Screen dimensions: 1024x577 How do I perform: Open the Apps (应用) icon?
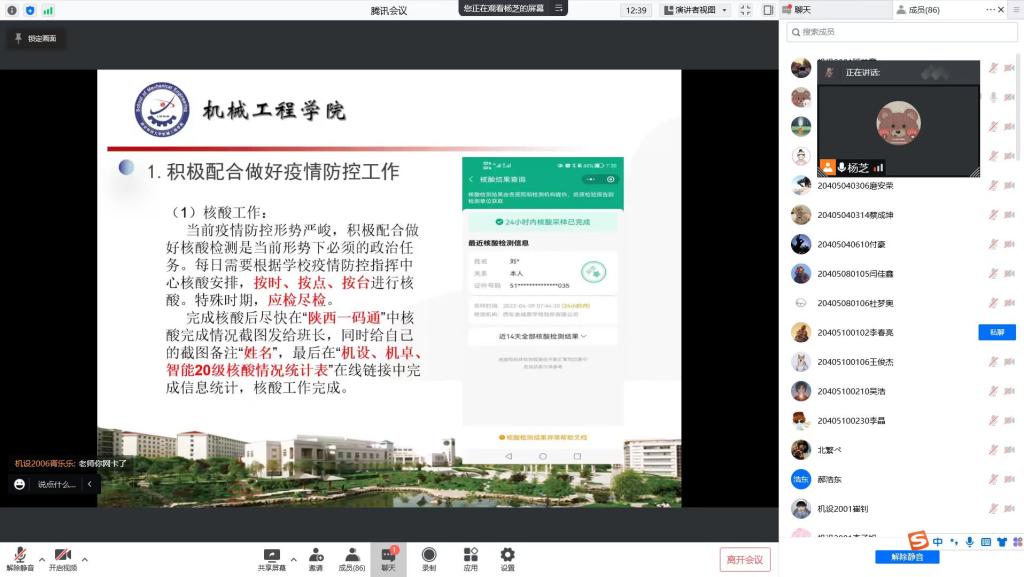coord(470,556)
